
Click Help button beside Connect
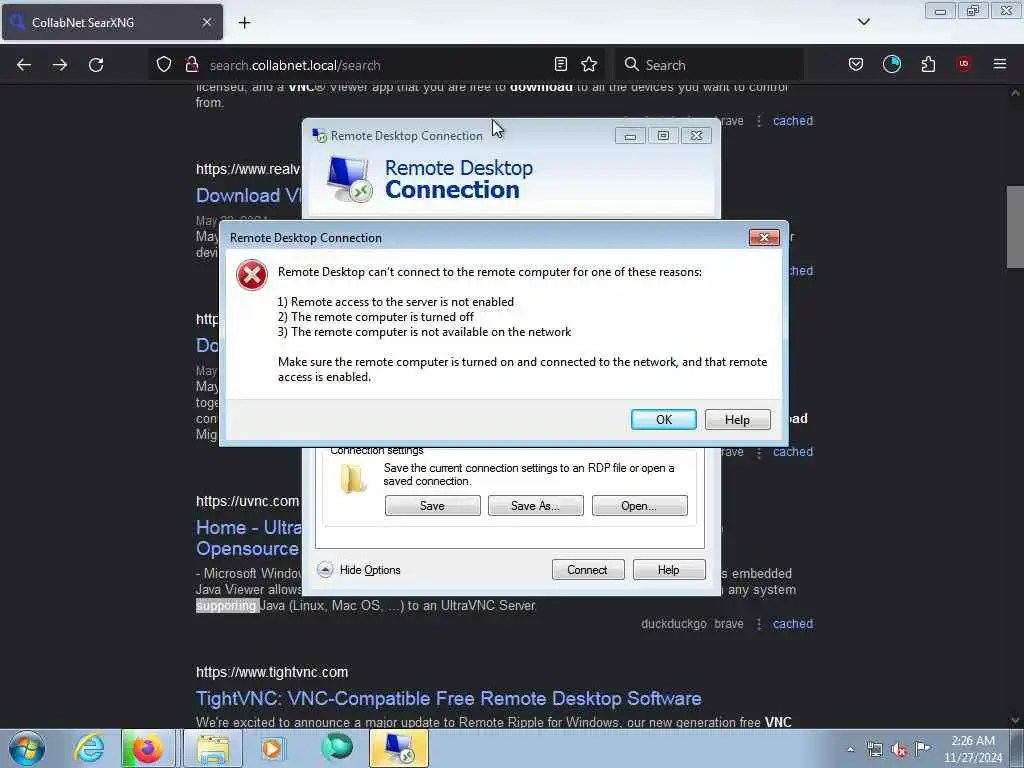(x=669, y=569)
